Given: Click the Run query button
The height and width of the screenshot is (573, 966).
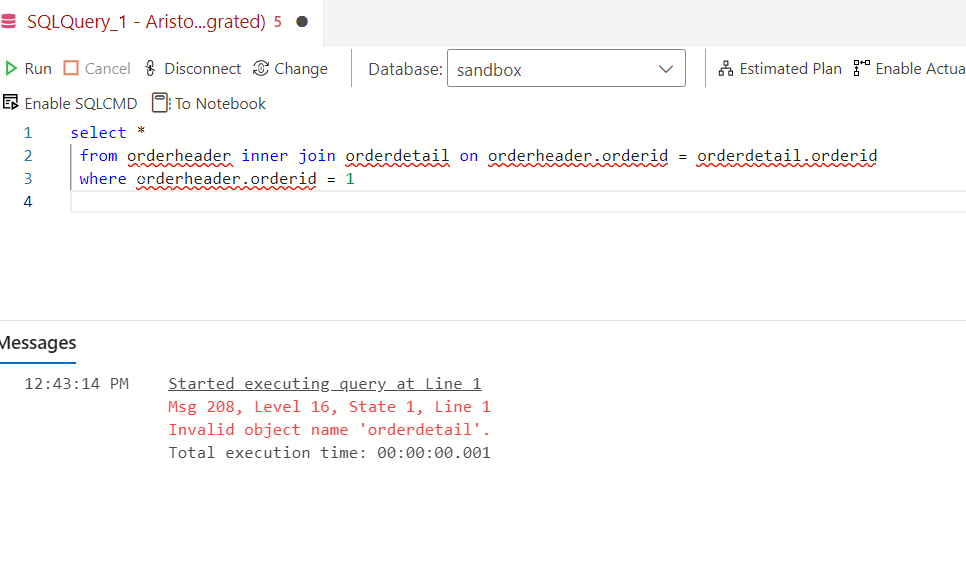Looking at the screenshot, I should point(28,69).
